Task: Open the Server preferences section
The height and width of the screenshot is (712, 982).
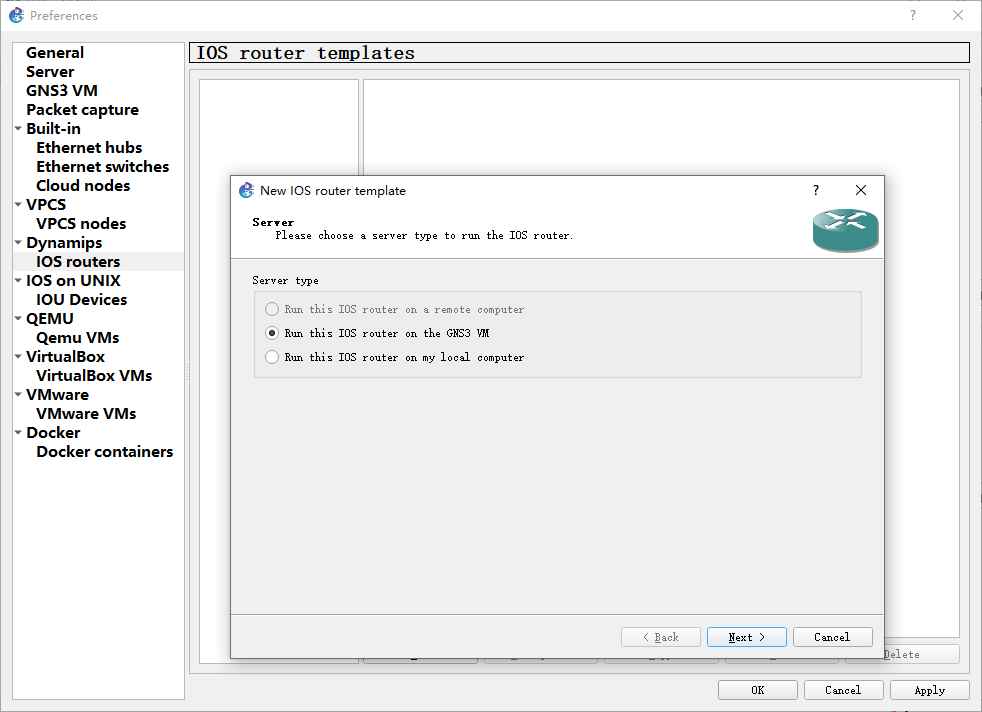Action: [x=50, y=71]
